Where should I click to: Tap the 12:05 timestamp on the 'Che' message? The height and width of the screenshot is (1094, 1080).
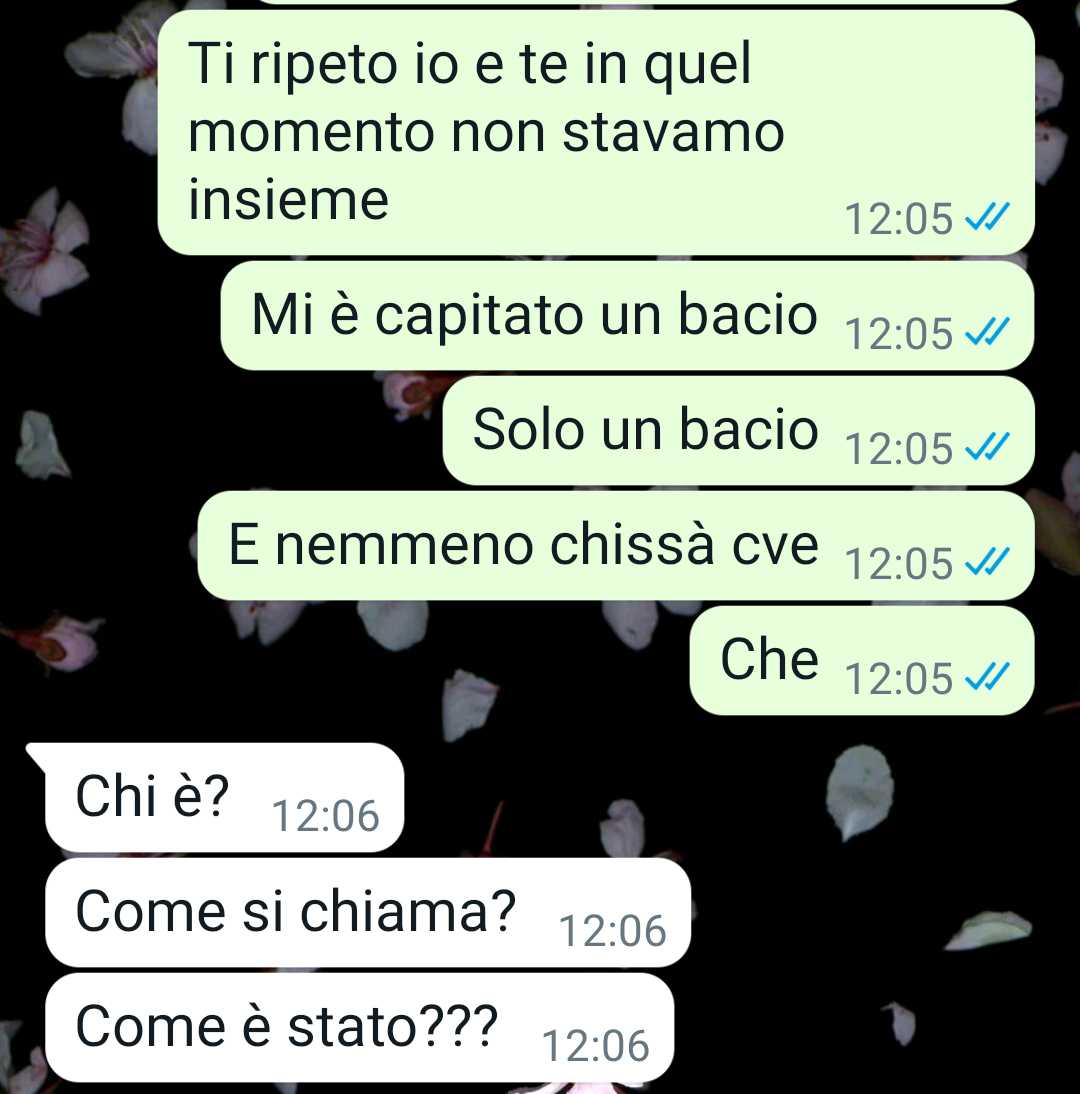coord(899,678)
